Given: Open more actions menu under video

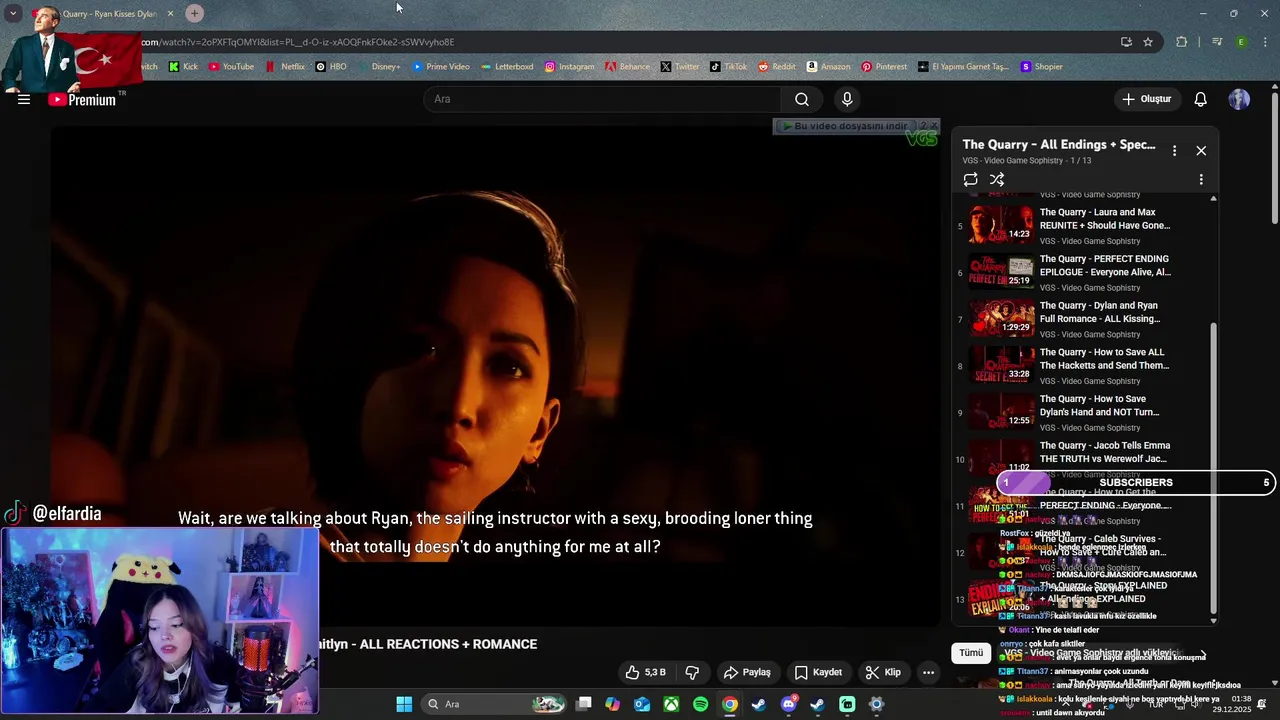Looking at the screenshot, I should point(928,672).
